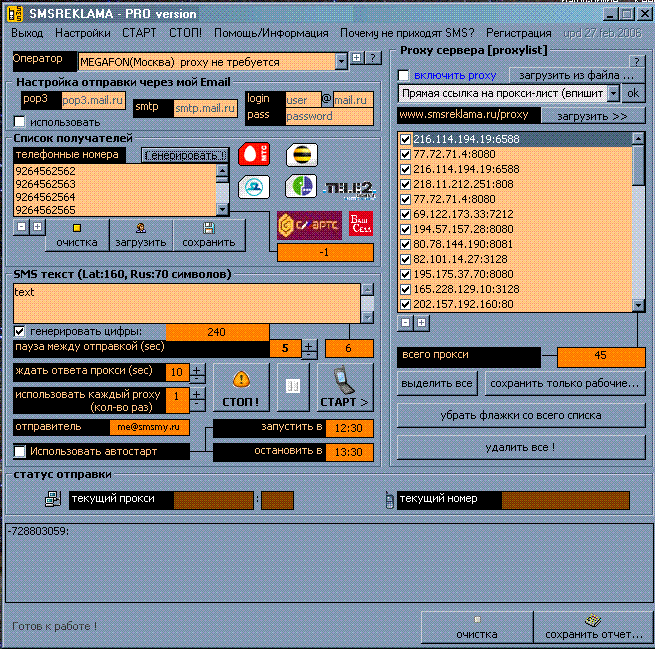Click the SMSREKLAMA title bar app icon

pos(15,14)
